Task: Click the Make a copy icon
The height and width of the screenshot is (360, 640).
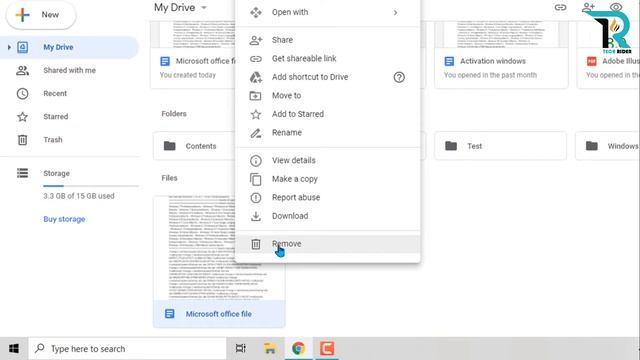Action: click(x=256, y=179)
